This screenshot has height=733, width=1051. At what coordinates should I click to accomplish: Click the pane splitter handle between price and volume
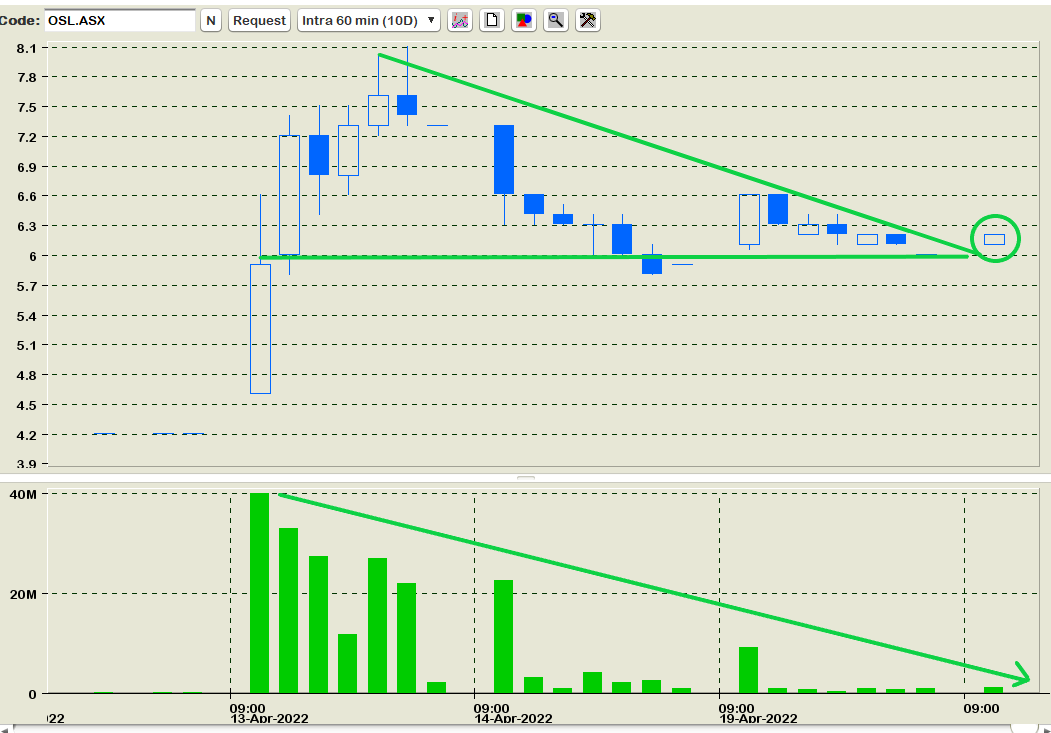pyautogui.click(x=526, y=478)
